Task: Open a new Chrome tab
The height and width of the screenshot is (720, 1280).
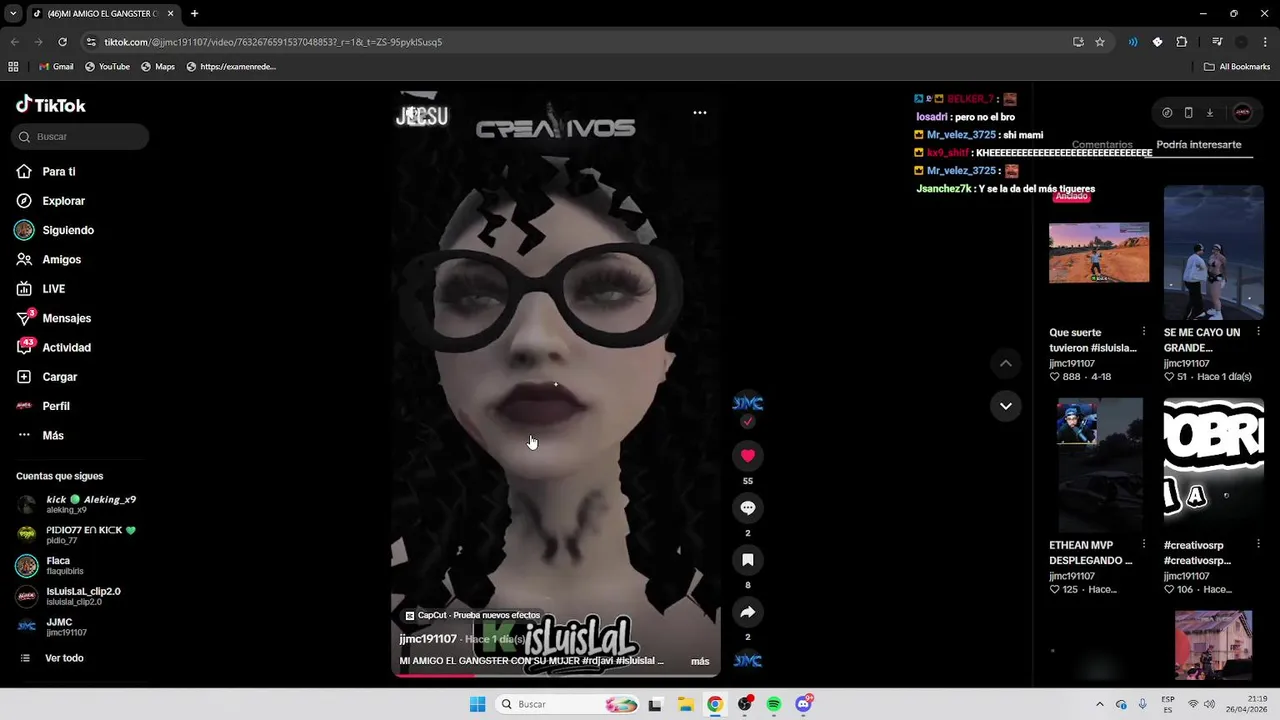Action: tap(194, 14)
